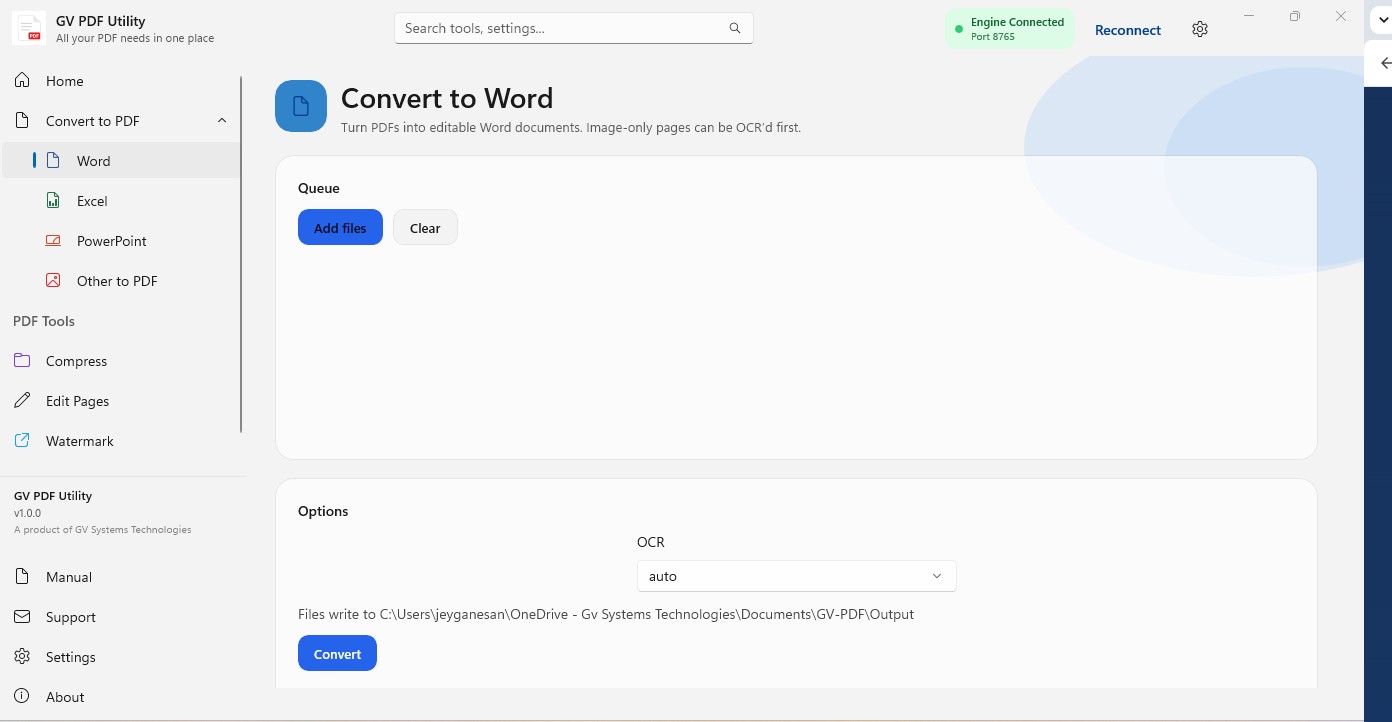Open Settings from the sidebar
1392x722 pixels.
click(x=120, y=656)
